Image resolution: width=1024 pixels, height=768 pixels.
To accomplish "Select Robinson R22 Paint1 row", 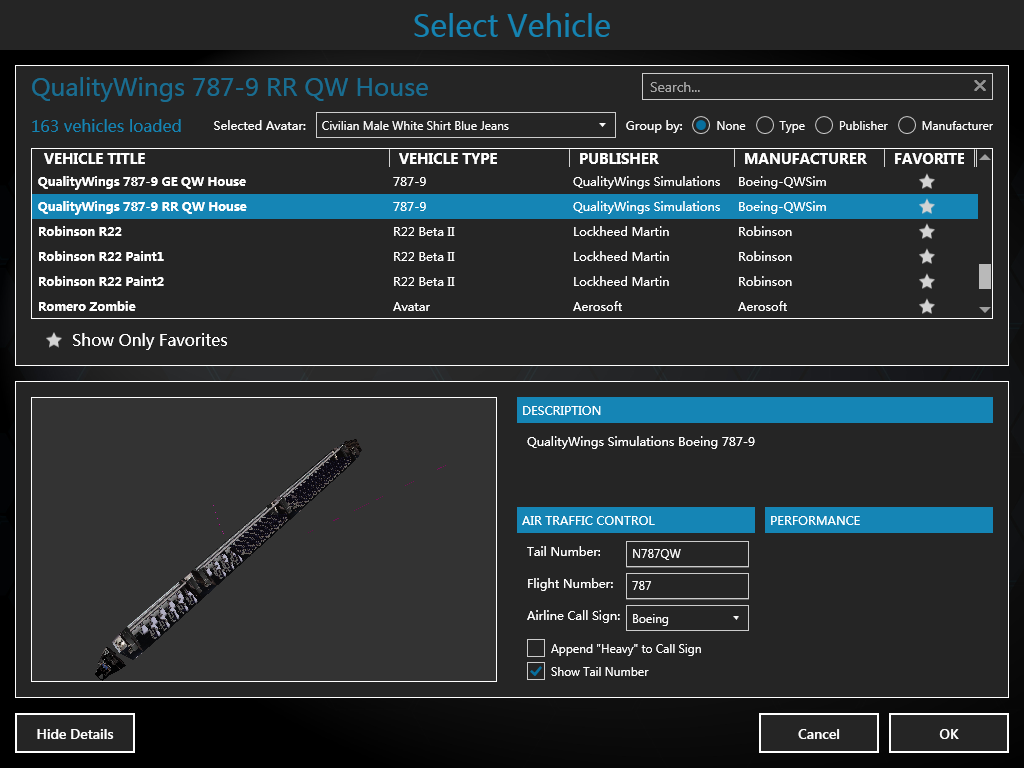I will tap(505, 257).
